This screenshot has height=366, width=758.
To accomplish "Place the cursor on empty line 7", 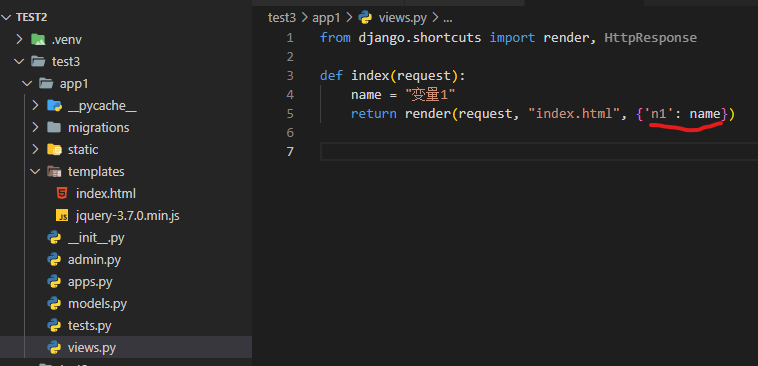I will click(539, 151).
